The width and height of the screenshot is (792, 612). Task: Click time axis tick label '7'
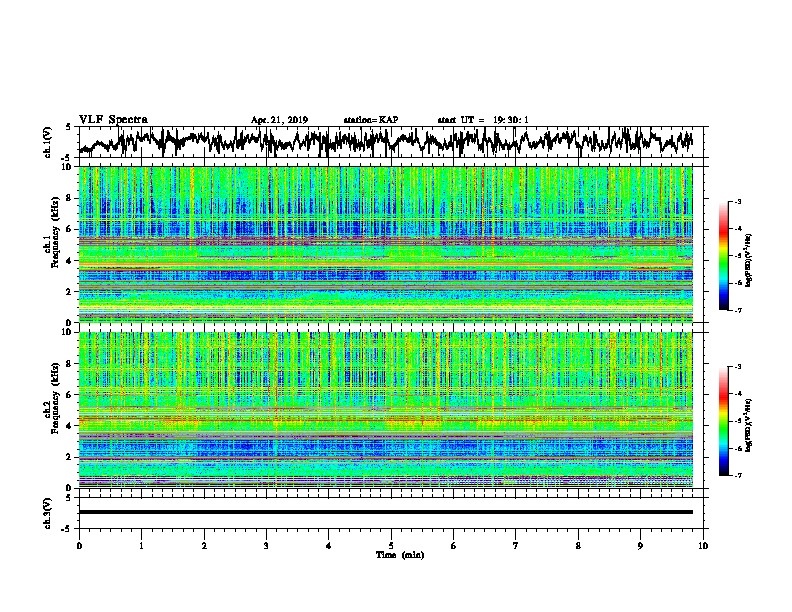(516, 546)
